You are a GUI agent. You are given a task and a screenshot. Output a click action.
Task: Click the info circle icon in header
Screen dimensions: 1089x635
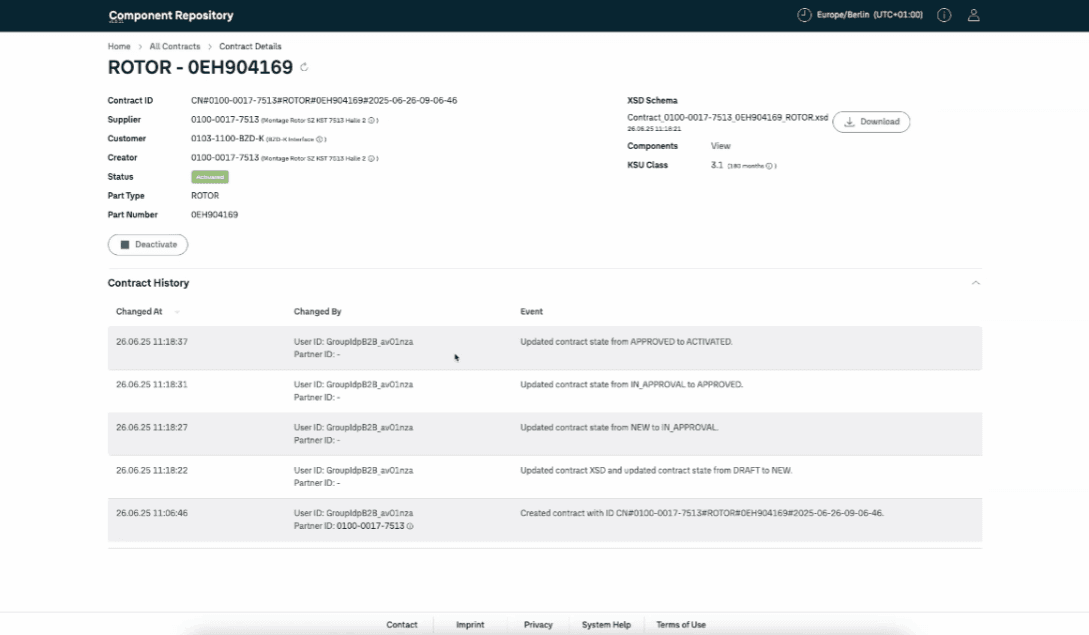[944, 16]
